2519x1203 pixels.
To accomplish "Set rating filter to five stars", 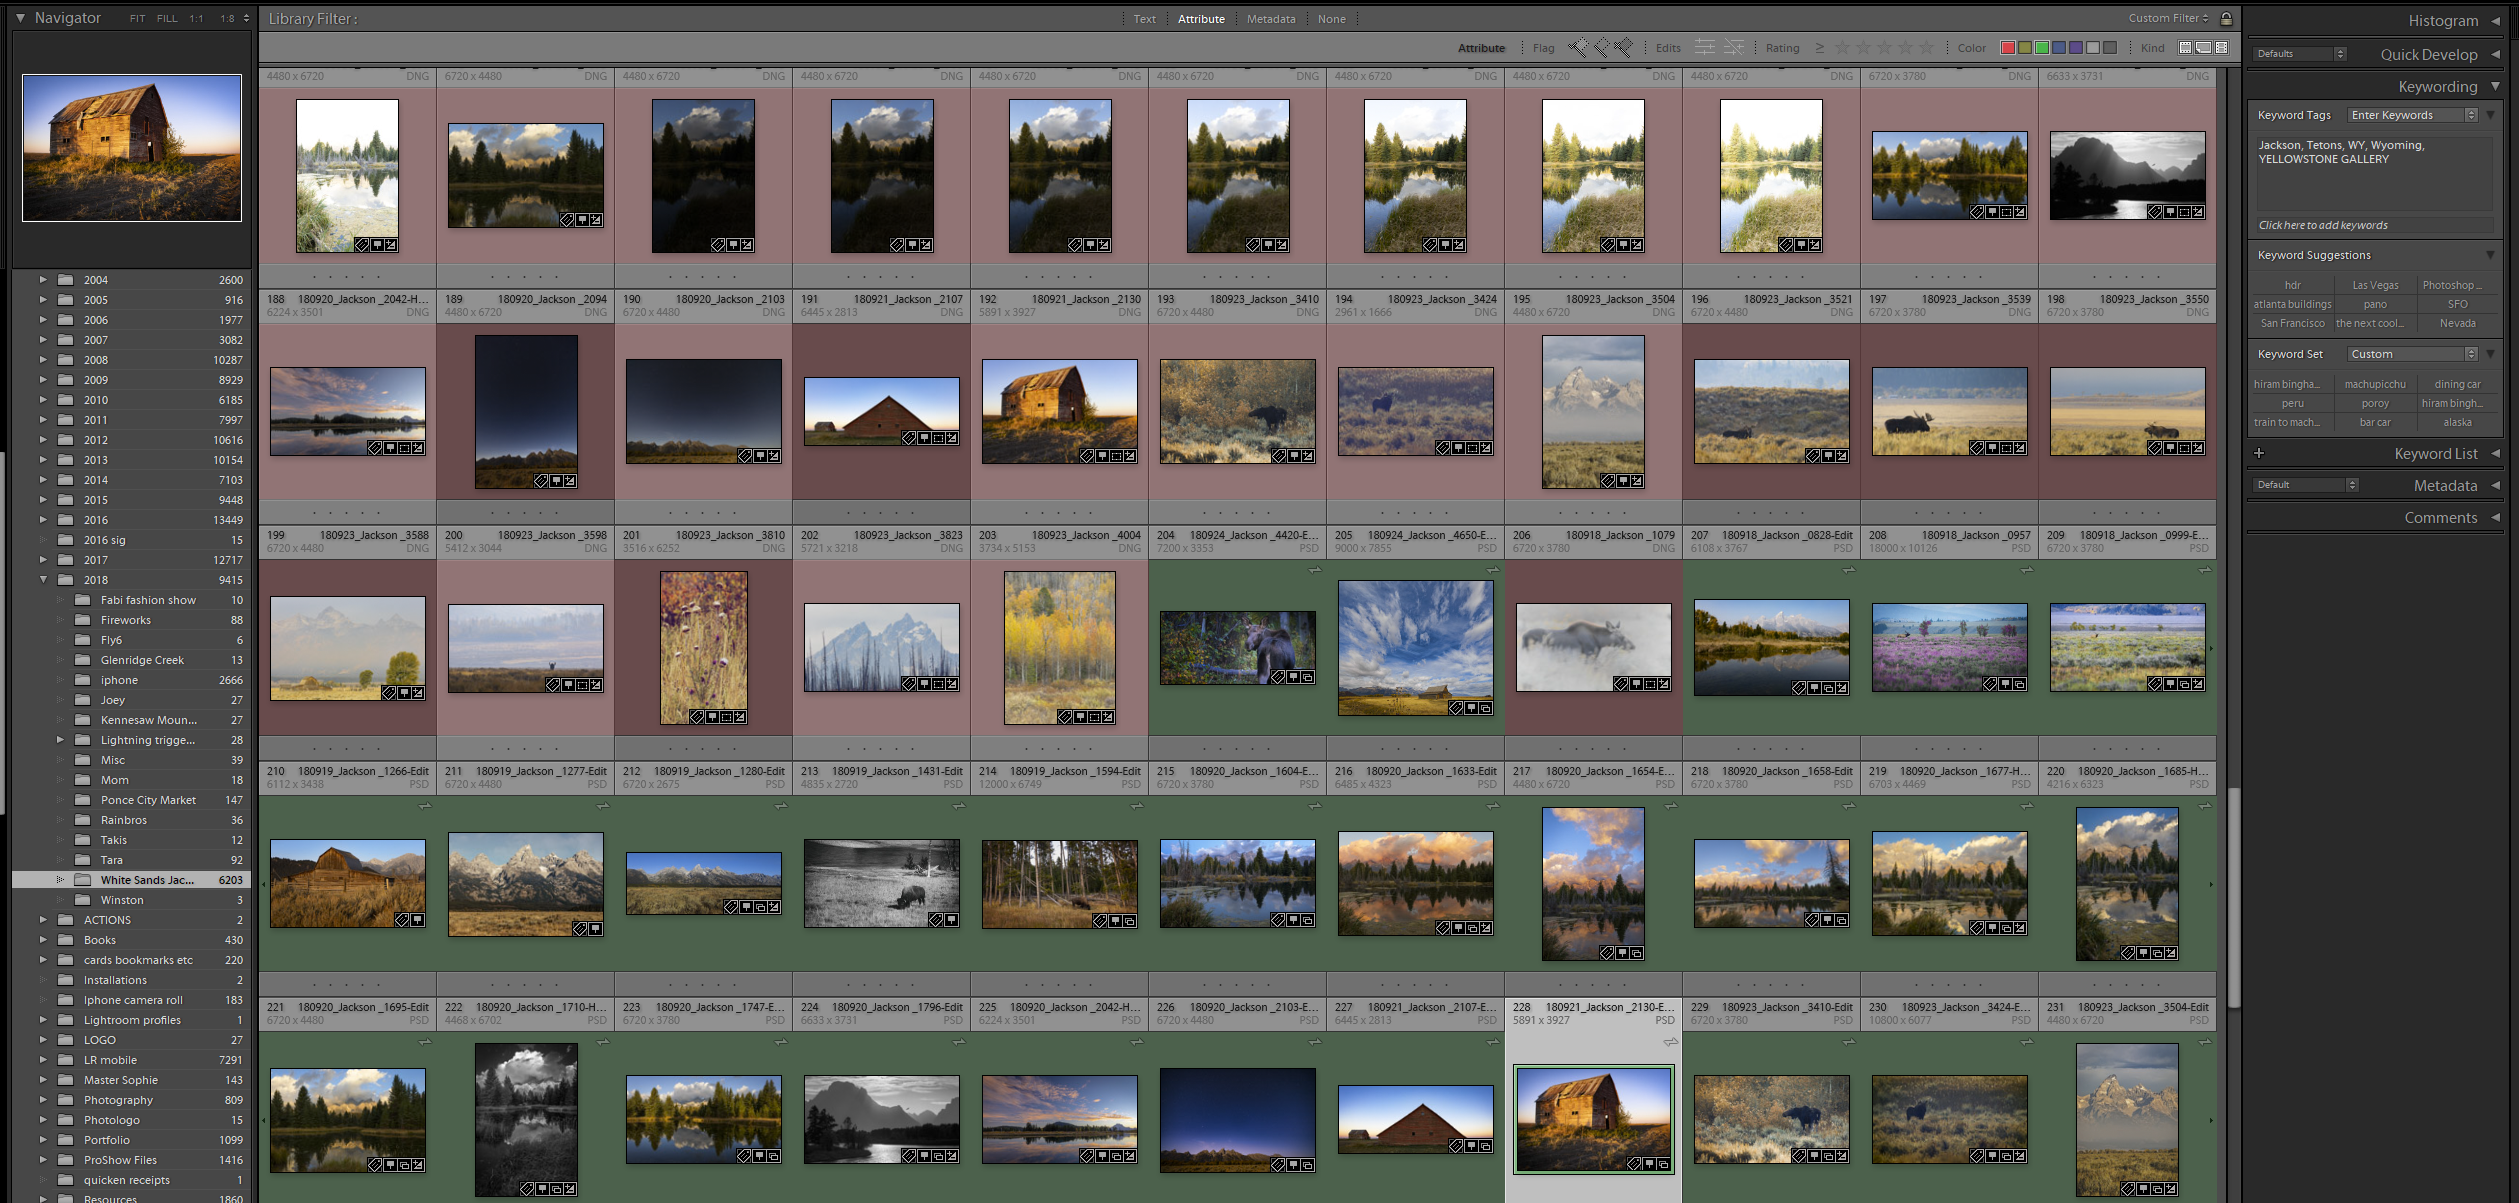I will click(x=1926, y=48).
